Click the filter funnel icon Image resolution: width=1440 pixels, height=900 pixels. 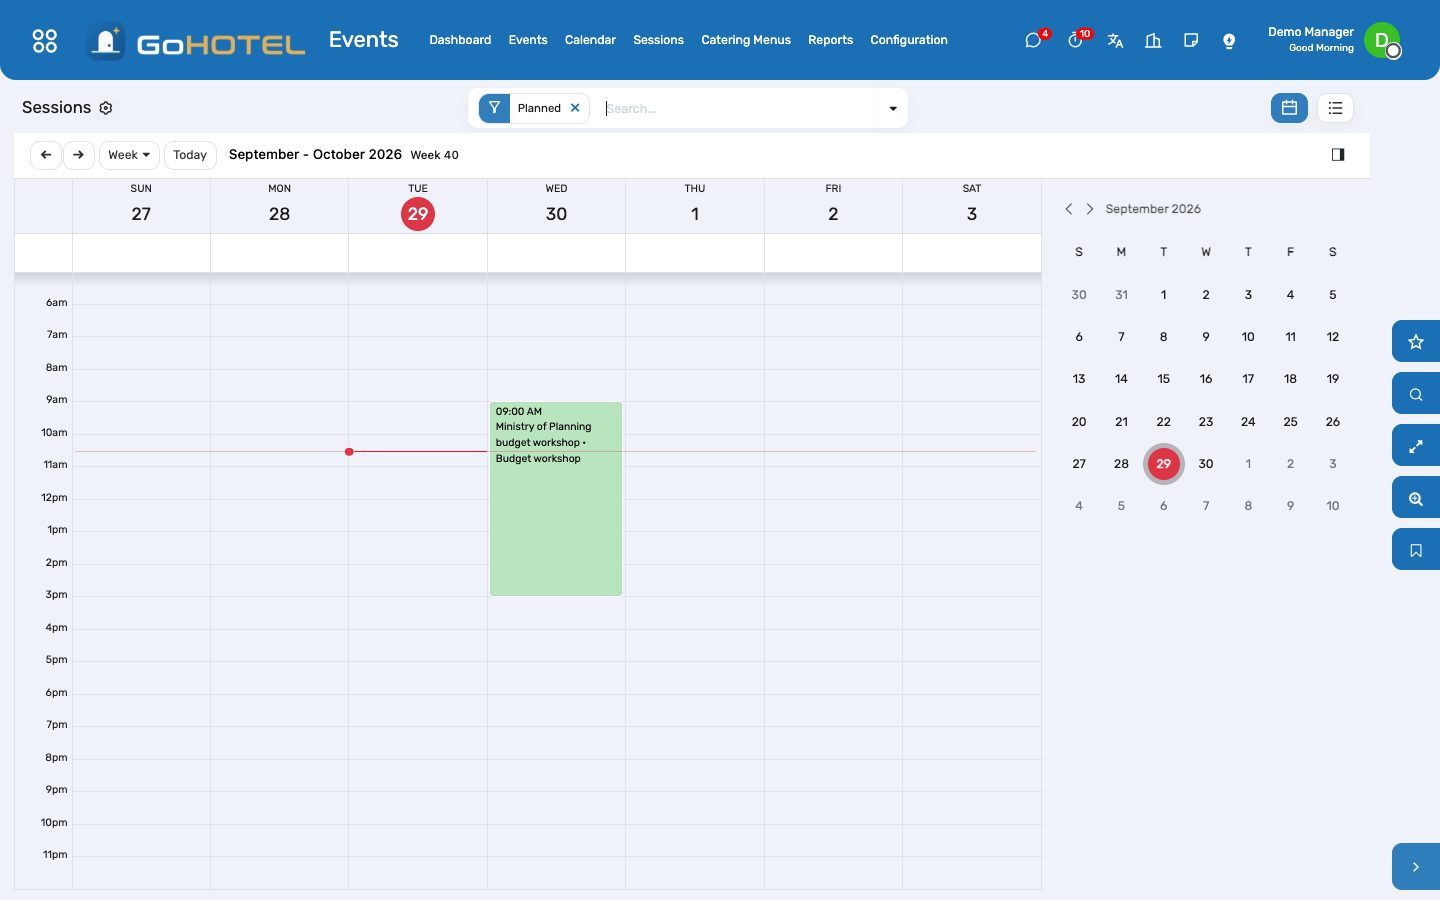[494, 108]
